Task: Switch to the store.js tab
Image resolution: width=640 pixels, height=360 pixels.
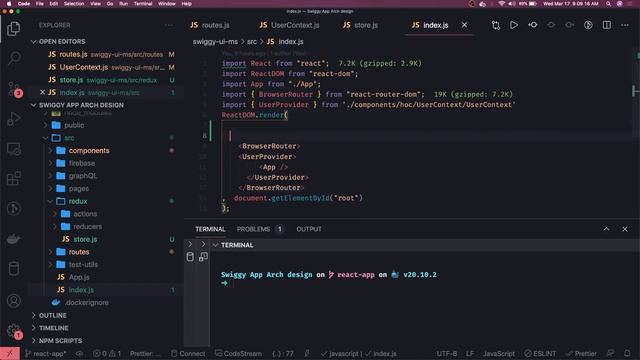Action: pos(360,25)
